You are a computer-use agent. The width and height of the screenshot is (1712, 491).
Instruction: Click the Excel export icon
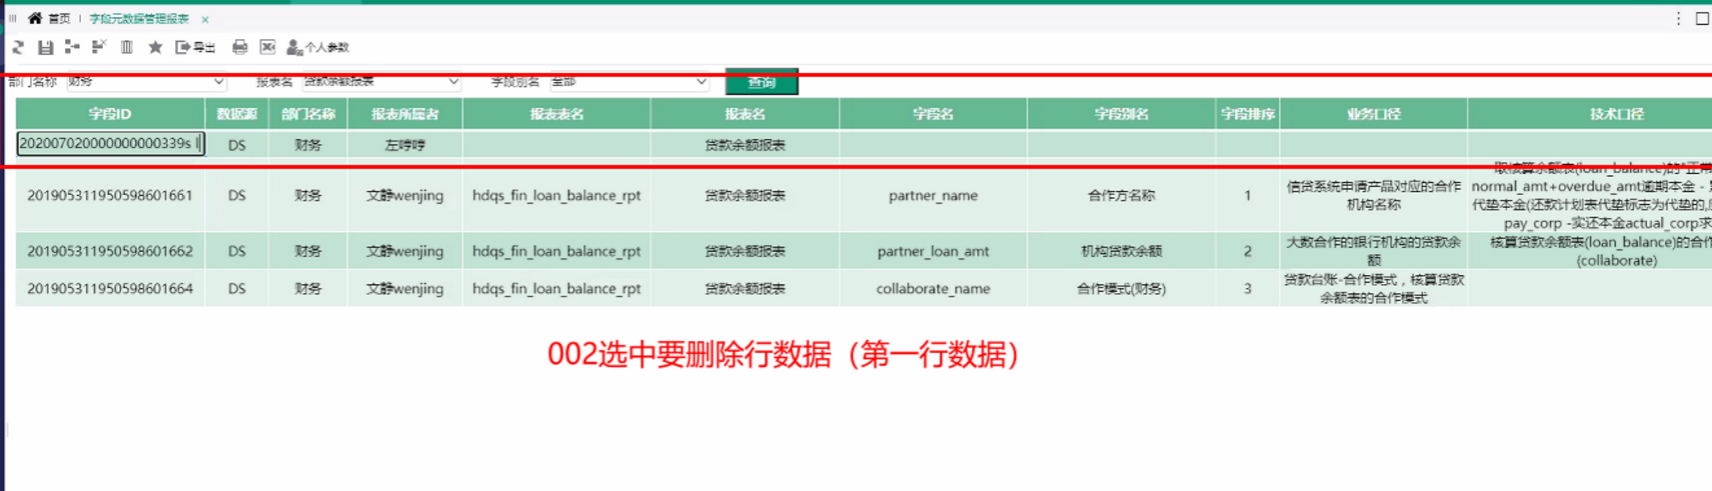(x=267, y=47)
